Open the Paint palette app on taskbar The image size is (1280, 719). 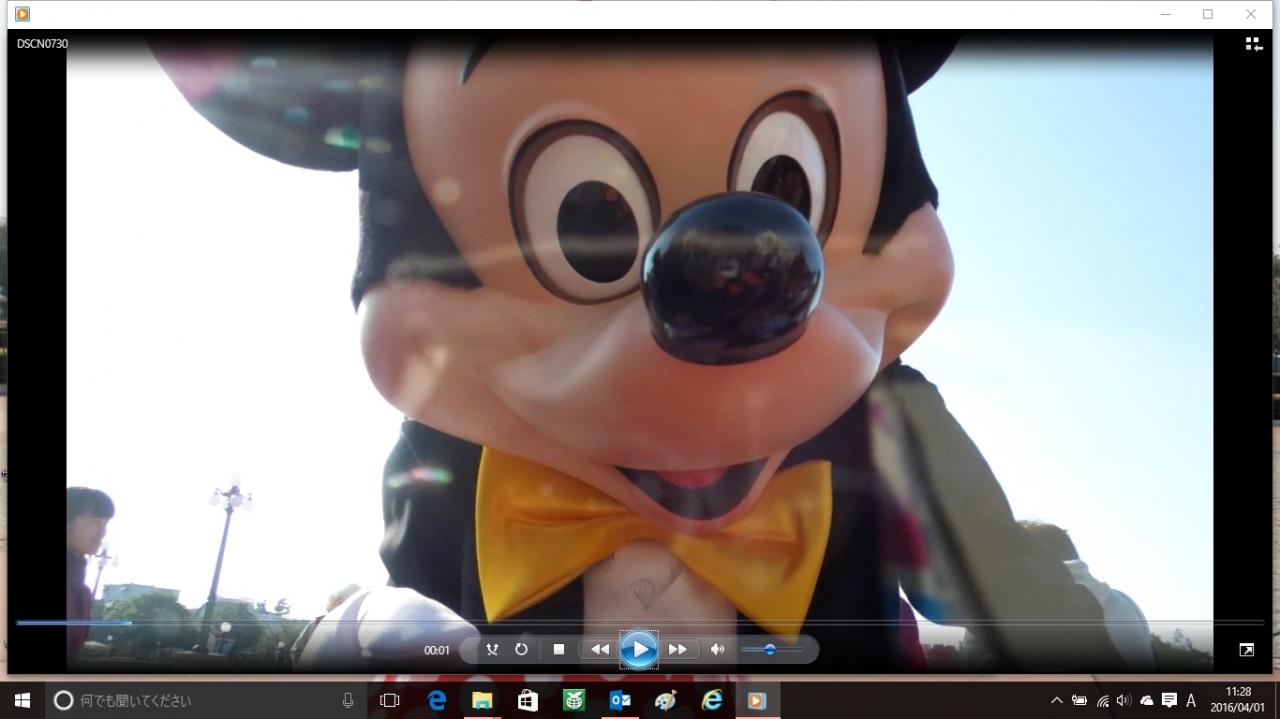[x=666, y=701]
